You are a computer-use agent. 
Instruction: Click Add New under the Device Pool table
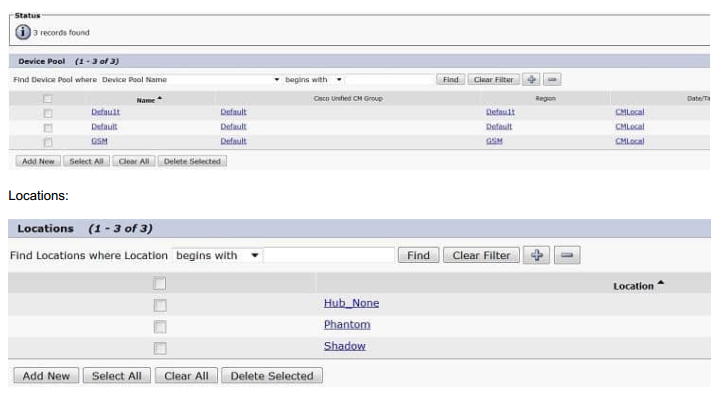[x=38, y=161]
